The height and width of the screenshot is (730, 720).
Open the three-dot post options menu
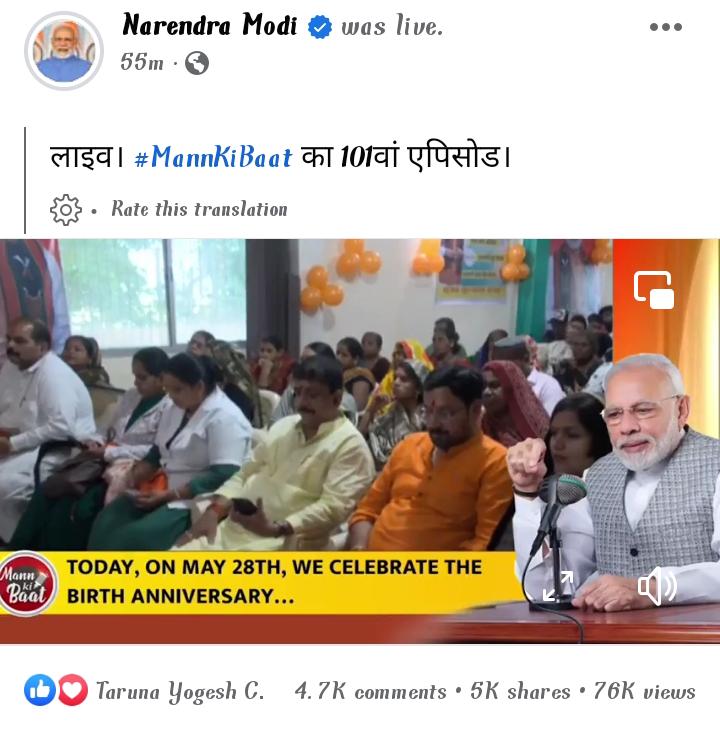666,27
